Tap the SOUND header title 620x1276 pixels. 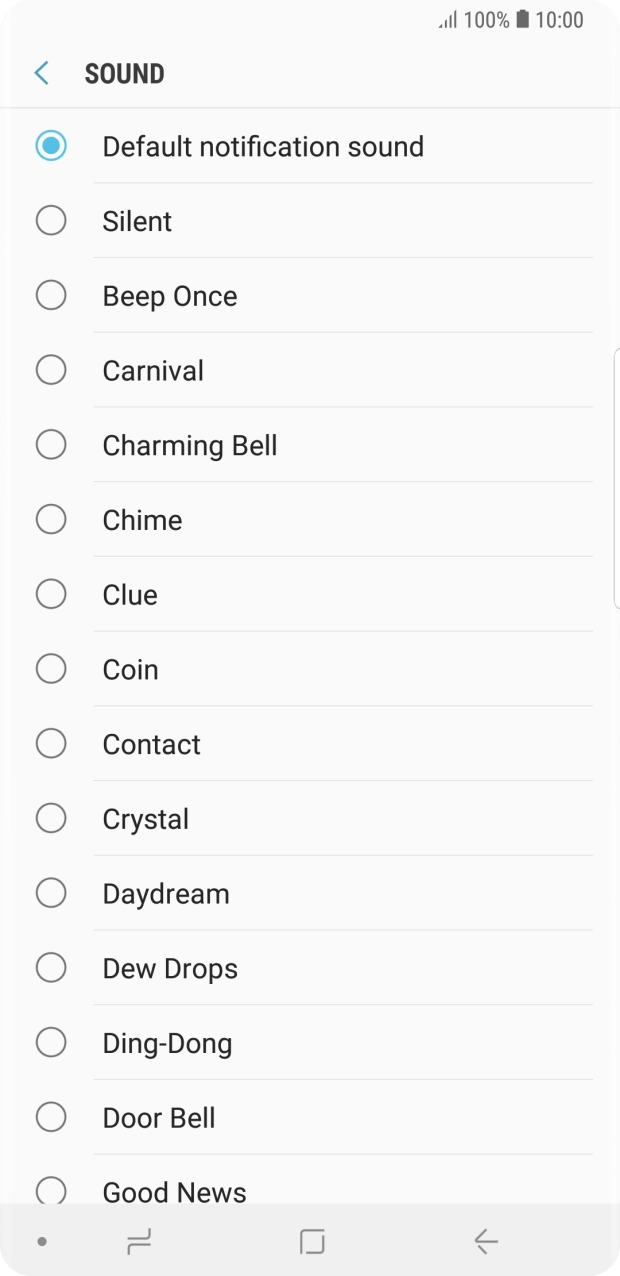pos(125,72)
